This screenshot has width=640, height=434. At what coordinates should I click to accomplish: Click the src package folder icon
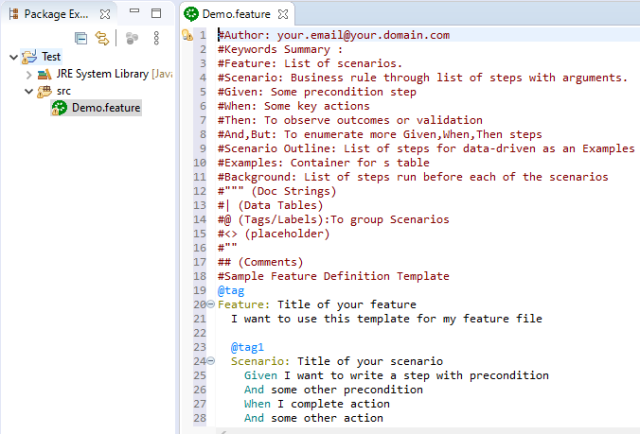44,91
